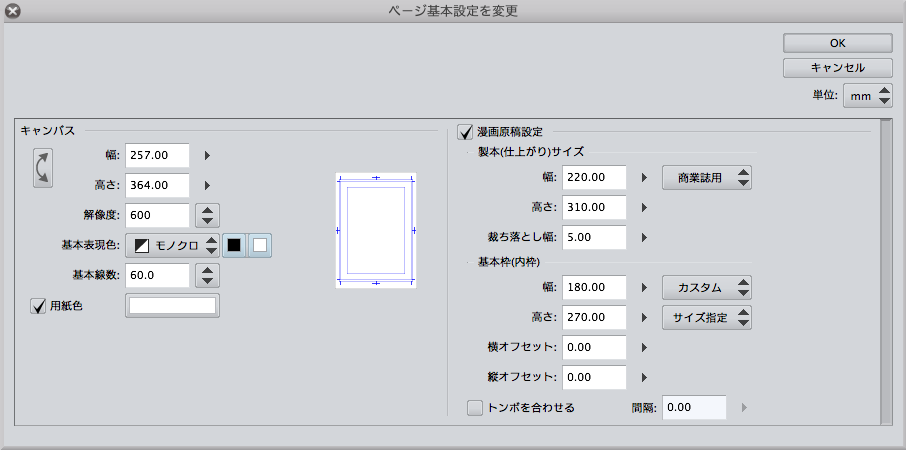This screenshot has width=906, height=450.
Task: Click the canvas 幅 field showing 257.00
Action: pos(157,155)
